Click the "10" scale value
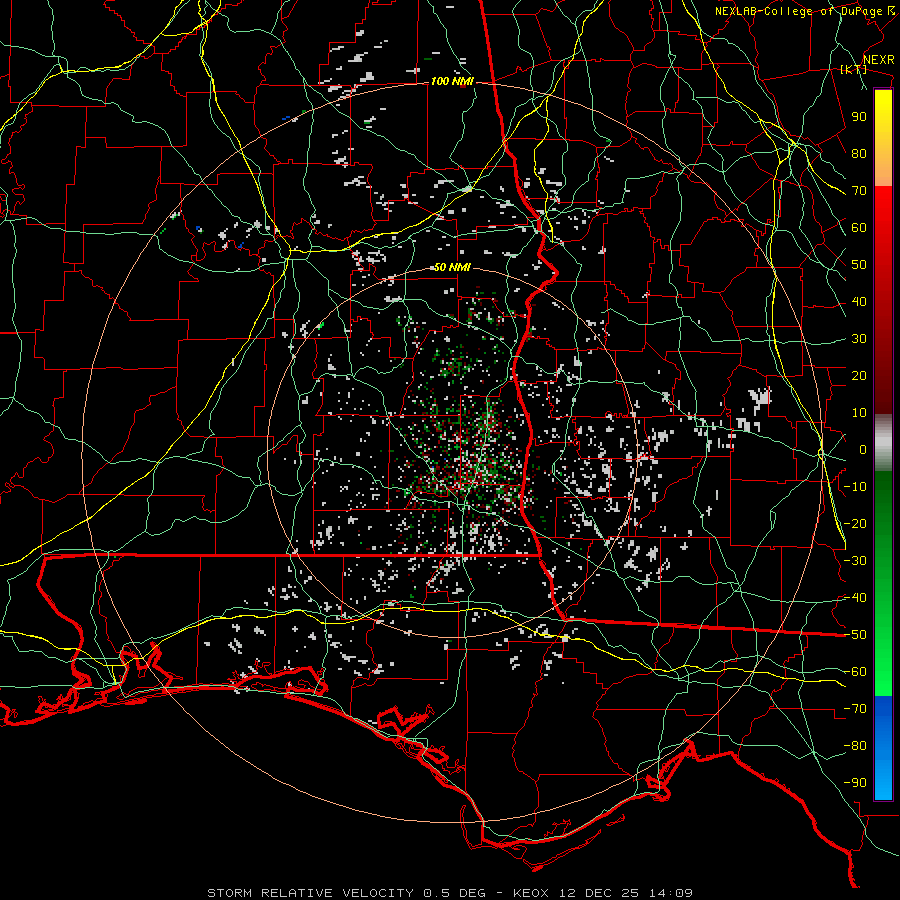 pos(859,413)
